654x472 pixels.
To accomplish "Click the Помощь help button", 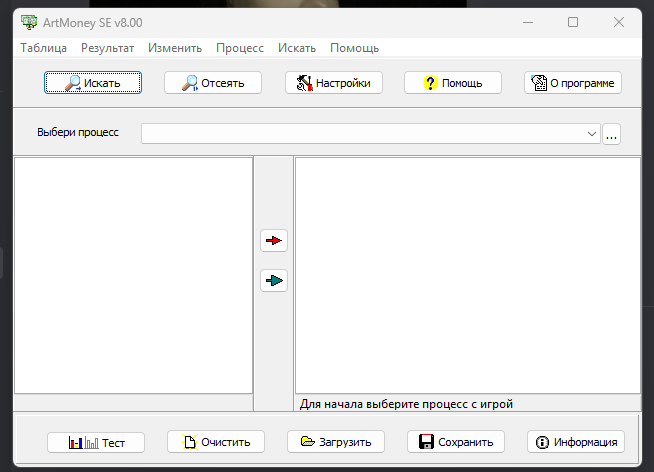I will click(x=453, y=83).
